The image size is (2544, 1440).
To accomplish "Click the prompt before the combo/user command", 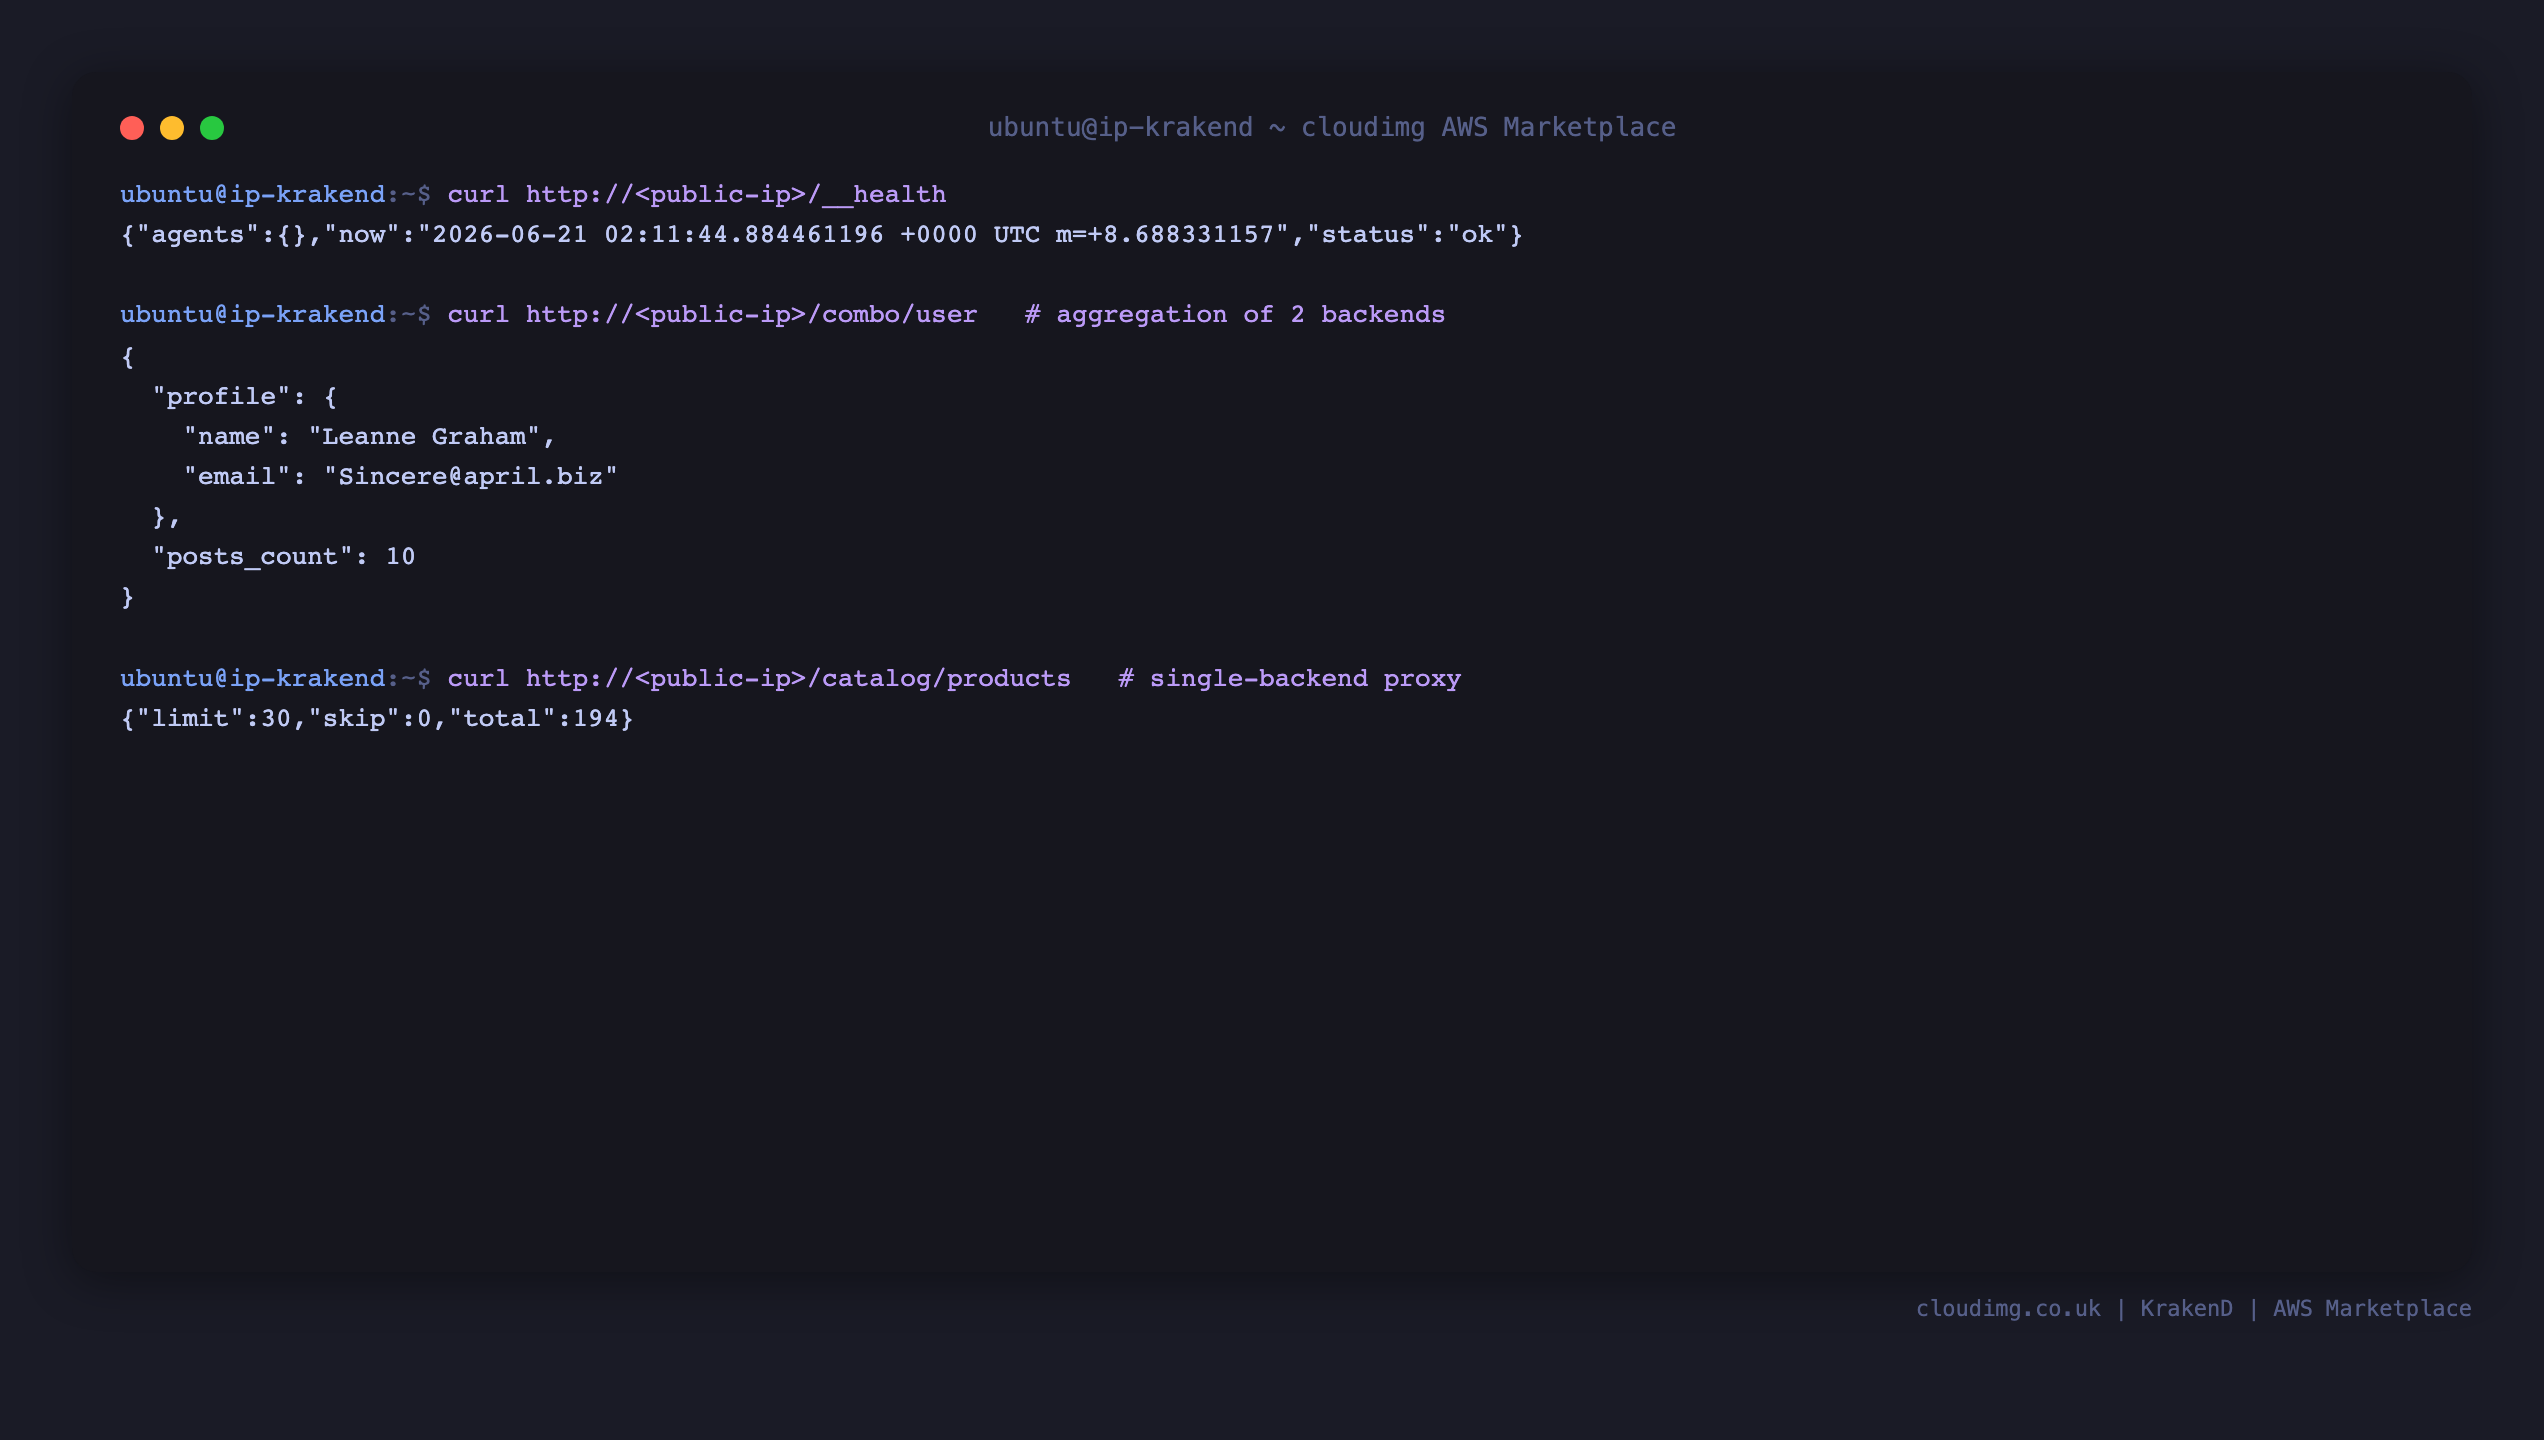I will tap(276, 314).
